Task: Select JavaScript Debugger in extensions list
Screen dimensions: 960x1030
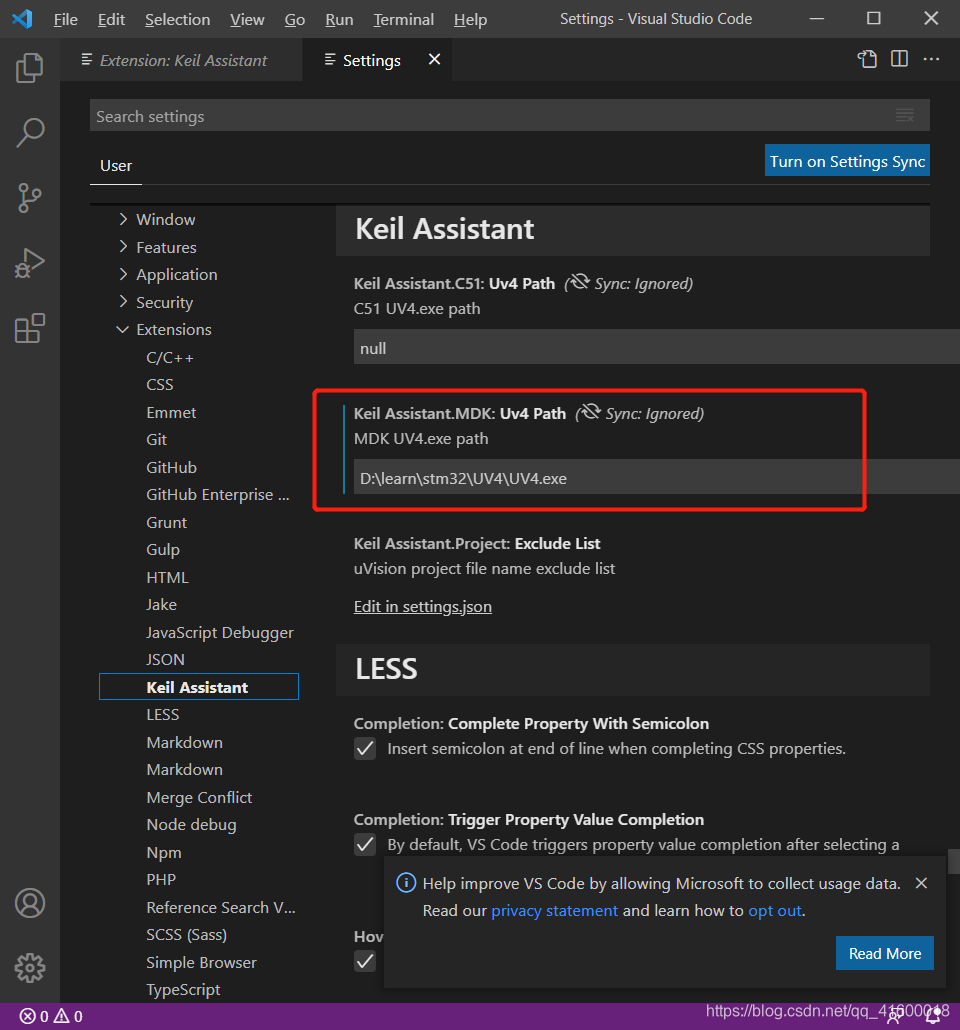Action: point(219,633)
